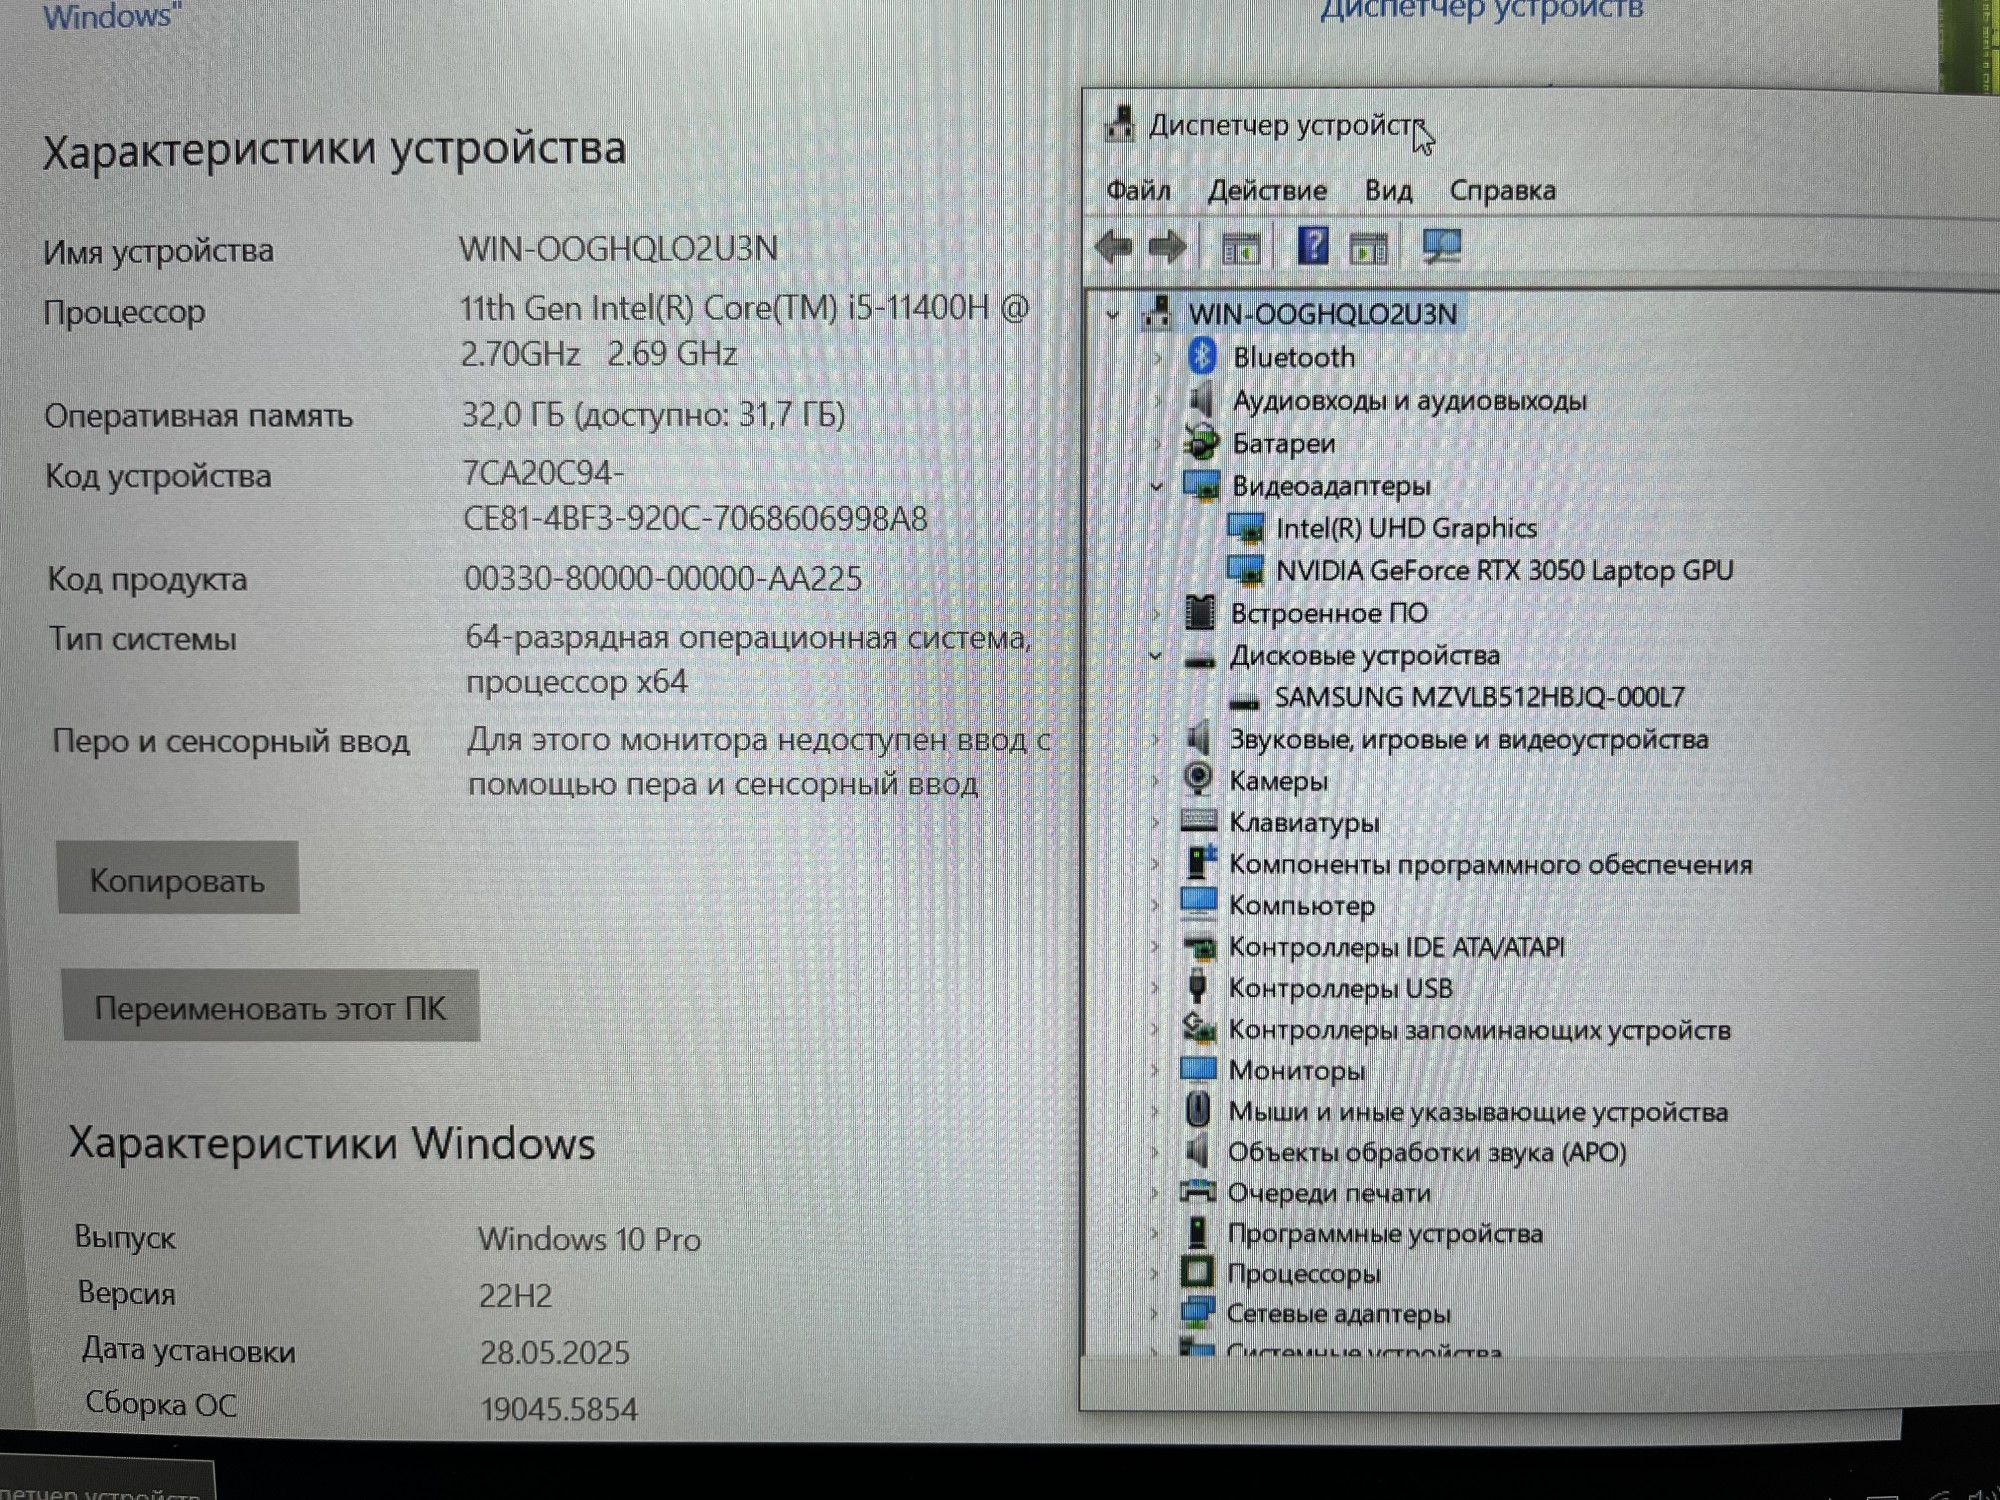Image resolution: width=2000 pixels, height=1500 pixels.
Task: Collapse the Видеоадаптеры tree branch
Action: click(1155, 487)
